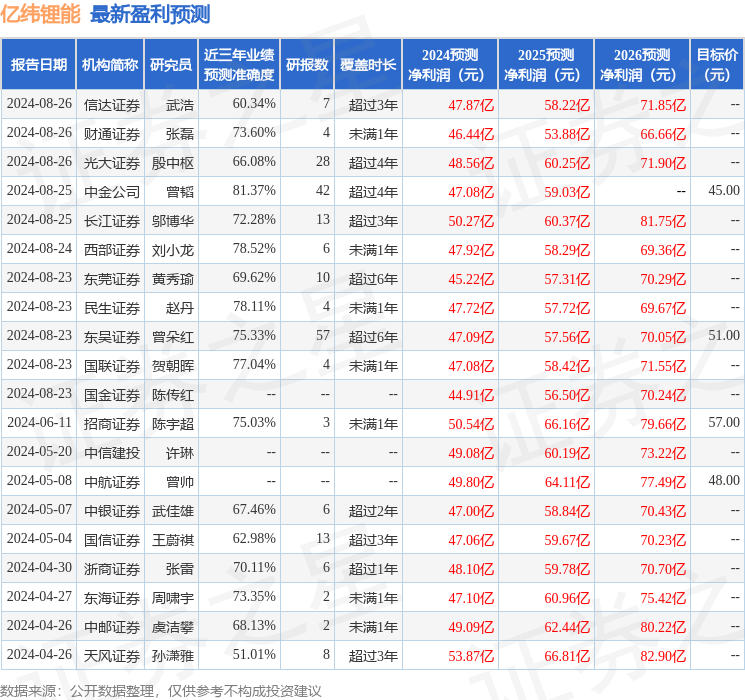Click 2026 profit value 81.75亿
Viewport: 745px width, 700px height.
coord(663,221)
